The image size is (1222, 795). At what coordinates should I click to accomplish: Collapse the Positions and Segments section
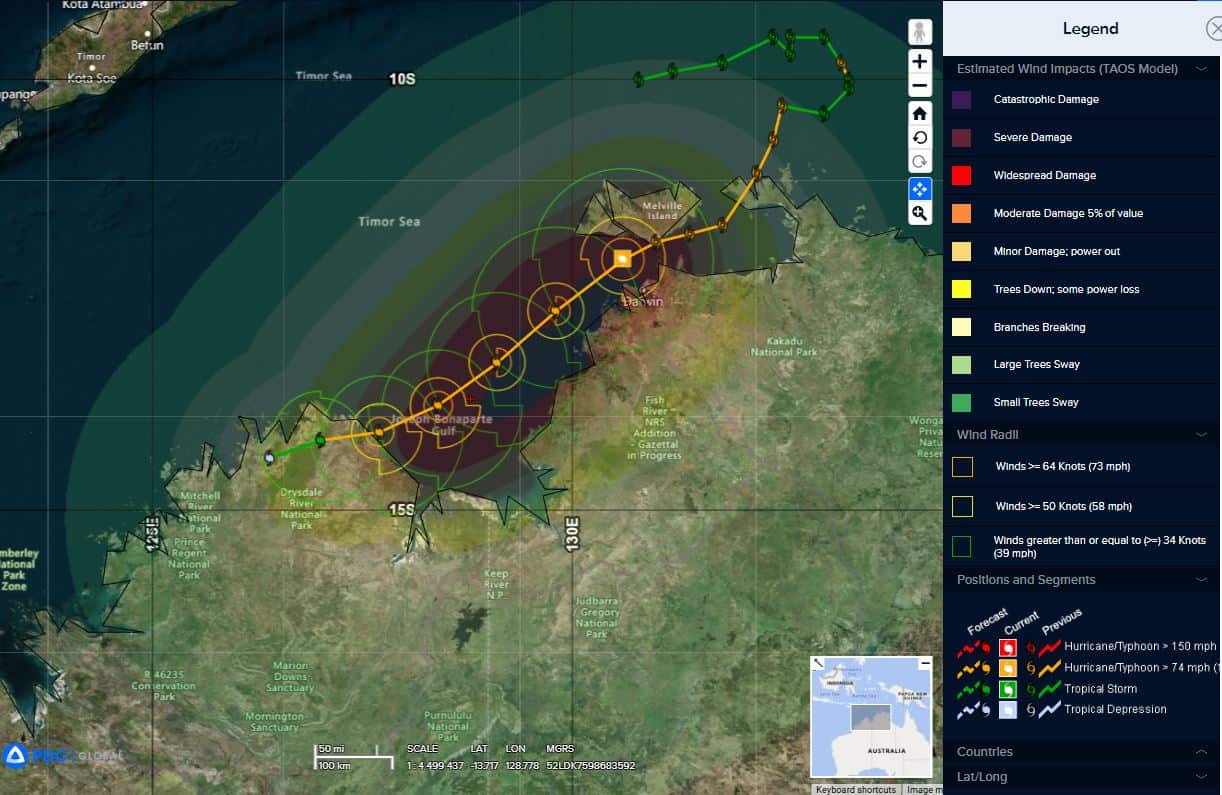1200,580
